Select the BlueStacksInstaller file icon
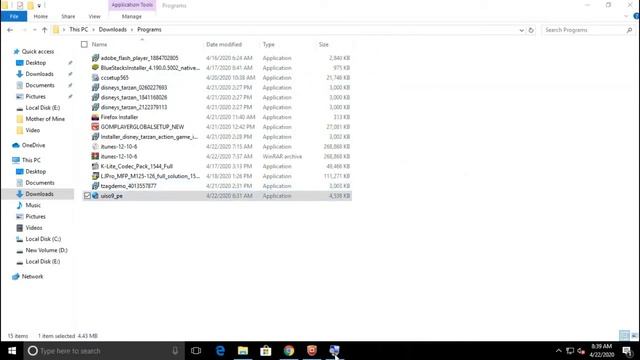This screenshot has width=640, height=360. 95,68
